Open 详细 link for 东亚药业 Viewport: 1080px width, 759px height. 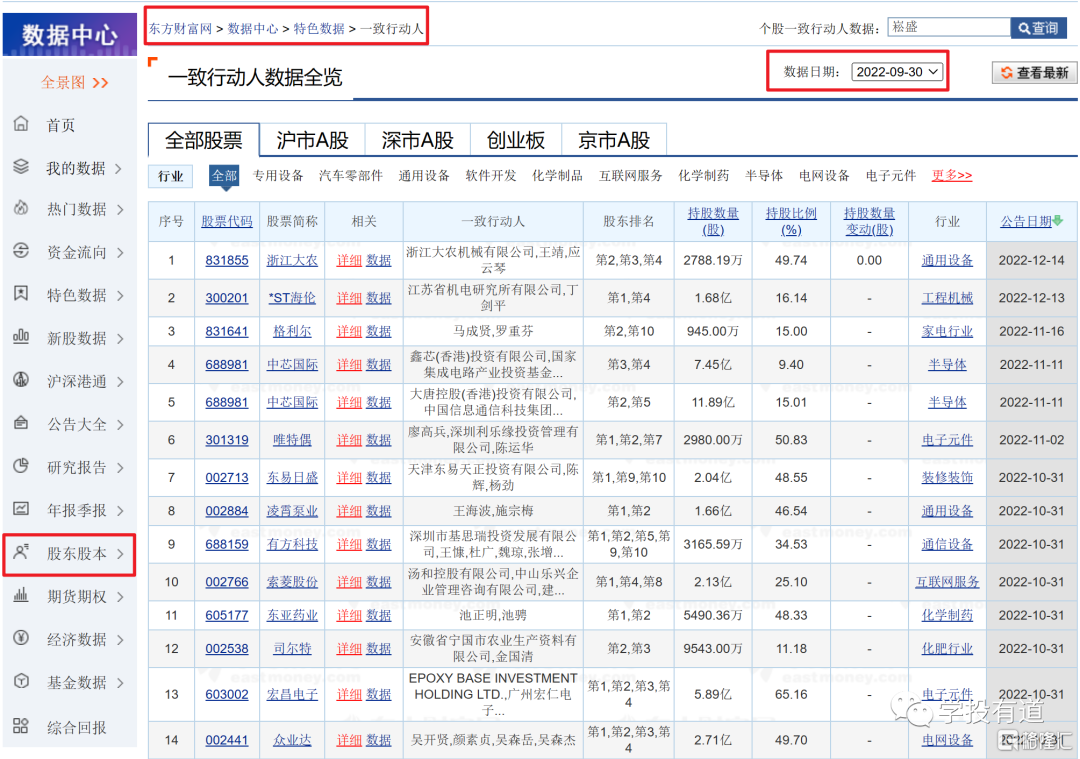(349, 615)
